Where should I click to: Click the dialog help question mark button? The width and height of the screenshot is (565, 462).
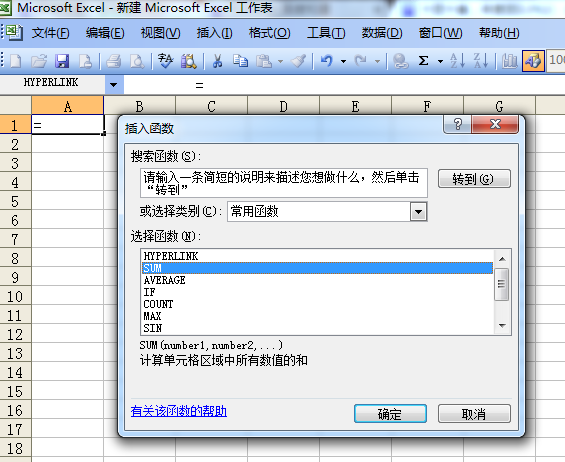pyautogui.click(x=458, y=124)
